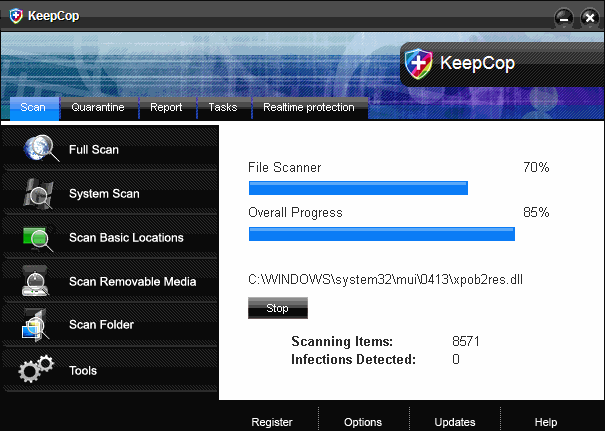
Task: Click the Scanning Items count 8571
Action: coord(466,341)
